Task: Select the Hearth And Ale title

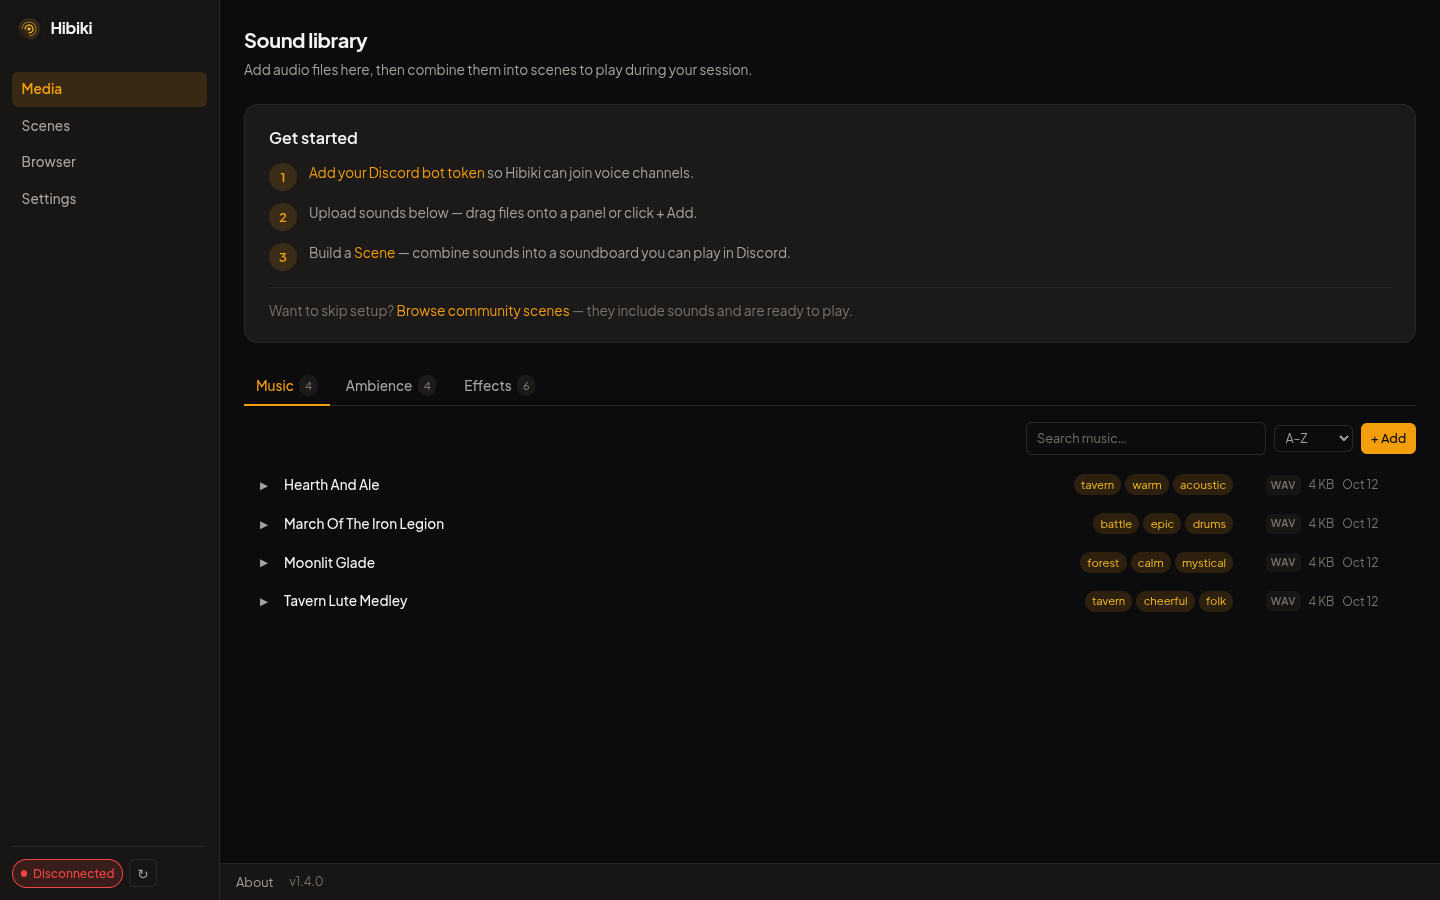Action: pyautogui.click(x=332, y=485)
